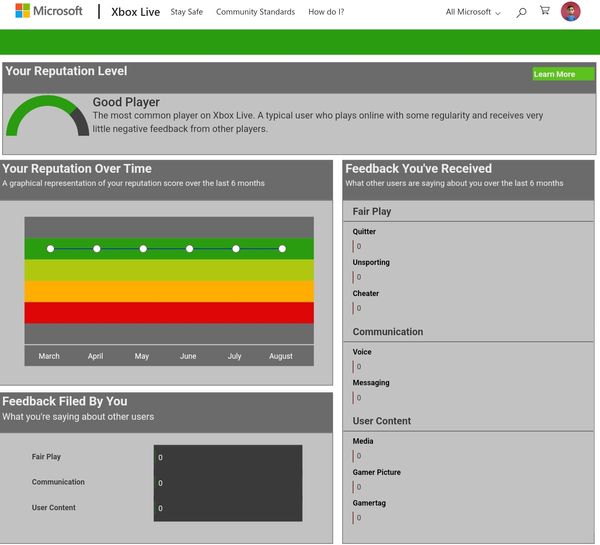600x545 pixels.
Task: Open the shopping cart icon
Action: [545, 11]
